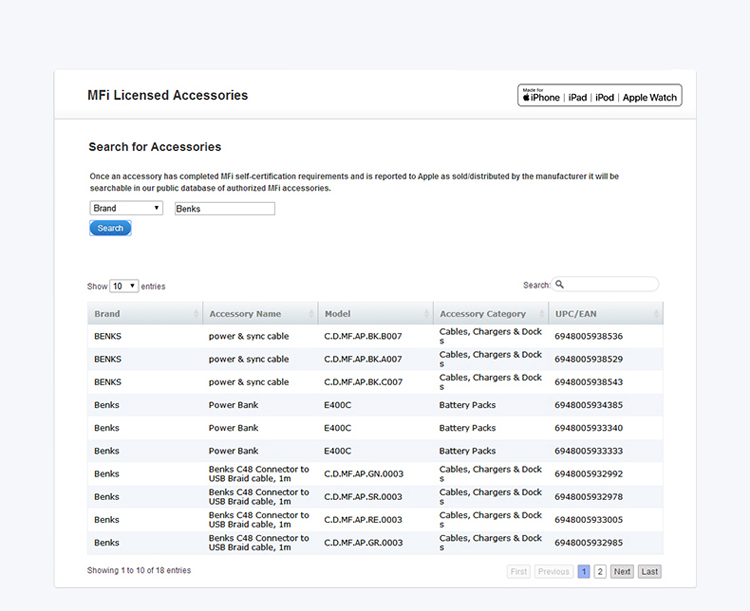750x611 pixels.
Task: Click the Last pagination button
Action: 650,571
